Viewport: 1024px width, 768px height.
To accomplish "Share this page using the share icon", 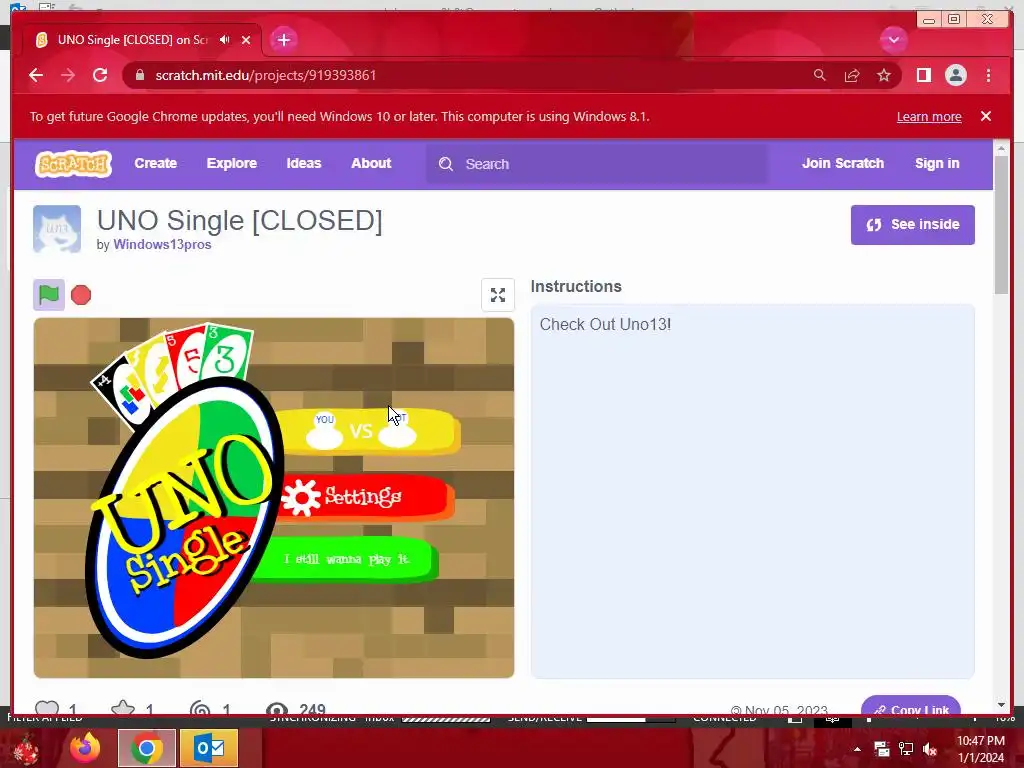I will coord(852,75).
